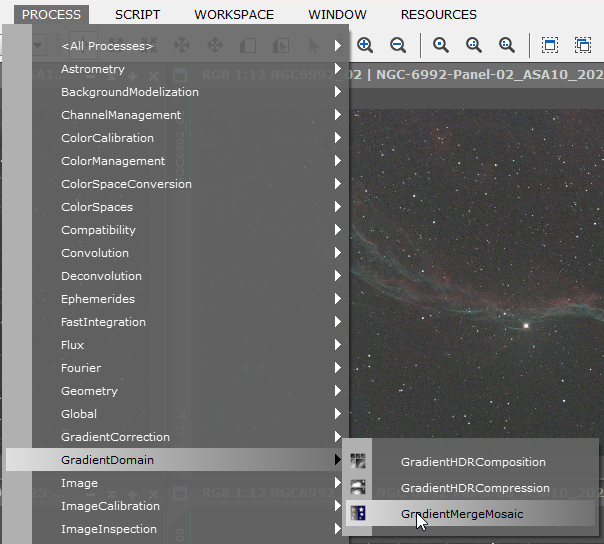Click the Zoom Out magnifier icon
604x544 pixels.
[398, 45]
